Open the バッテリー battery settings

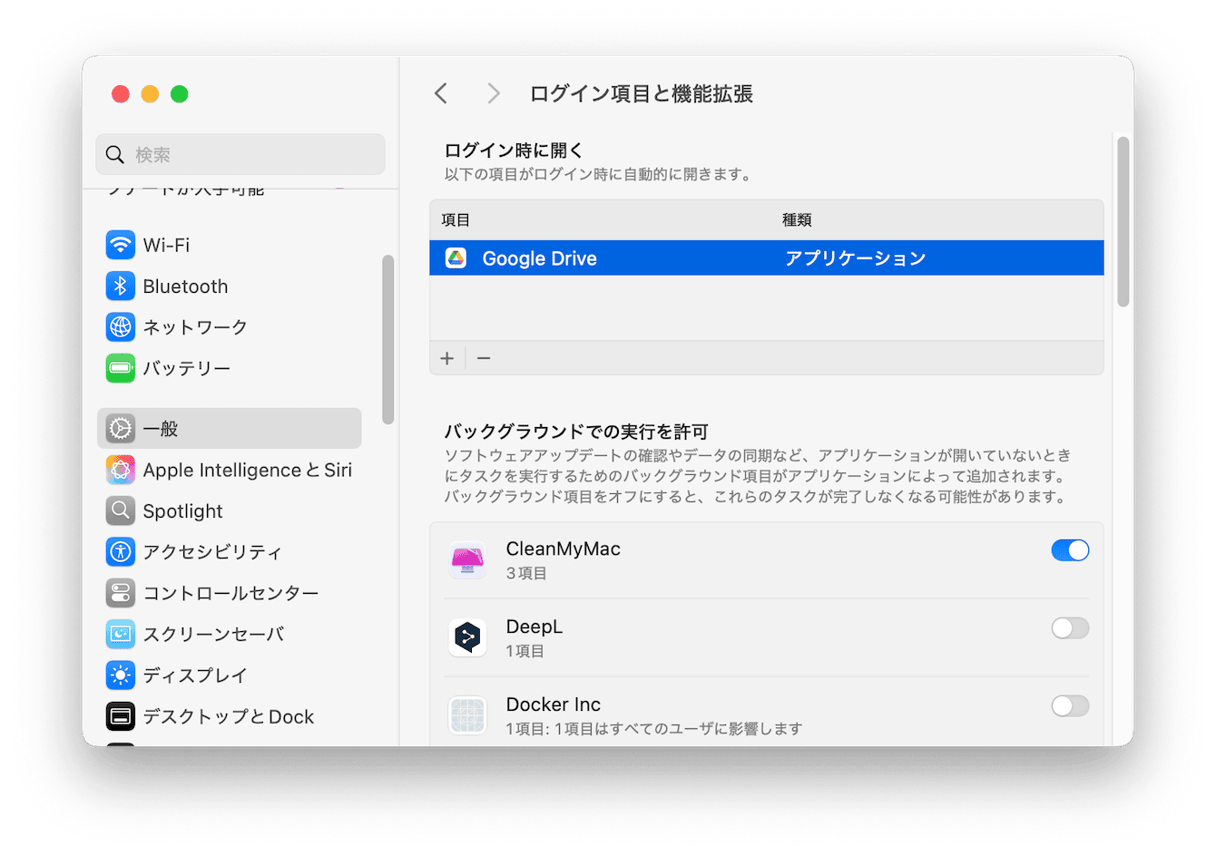point(186,368)
